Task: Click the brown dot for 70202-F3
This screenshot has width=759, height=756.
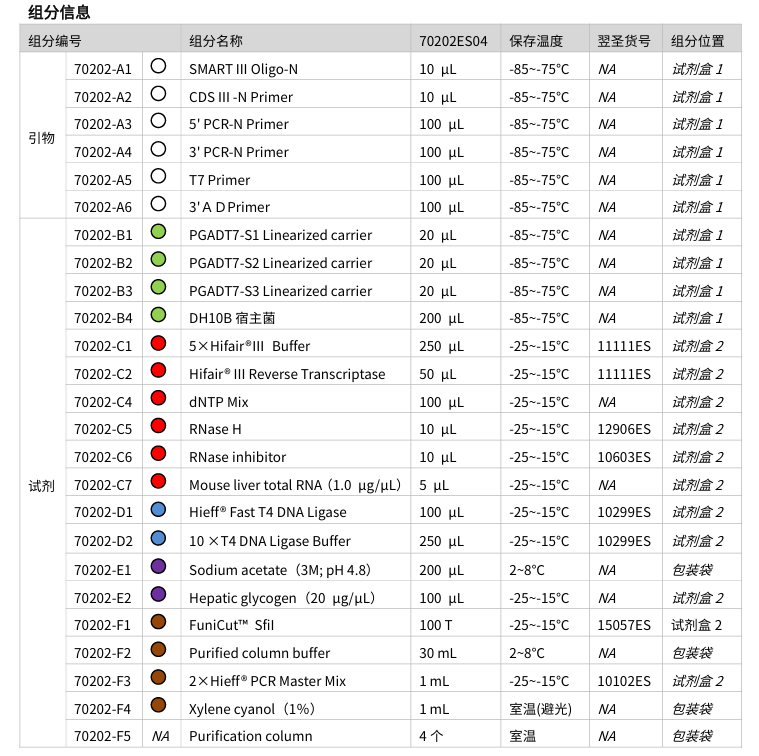Action: click(x=158, y=677)
